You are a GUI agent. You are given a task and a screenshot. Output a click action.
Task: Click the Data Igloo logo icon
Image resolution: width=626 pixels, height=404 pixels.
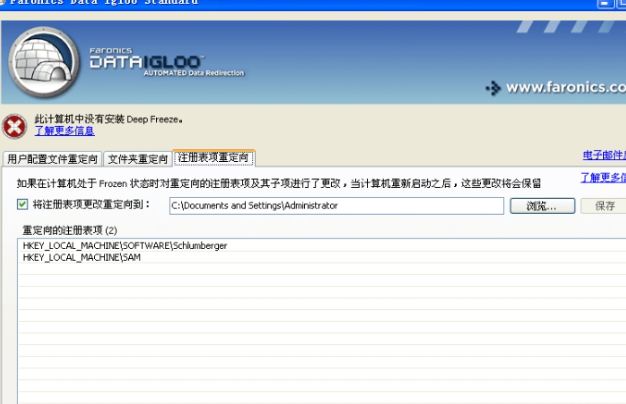click(x=44, y=62)
